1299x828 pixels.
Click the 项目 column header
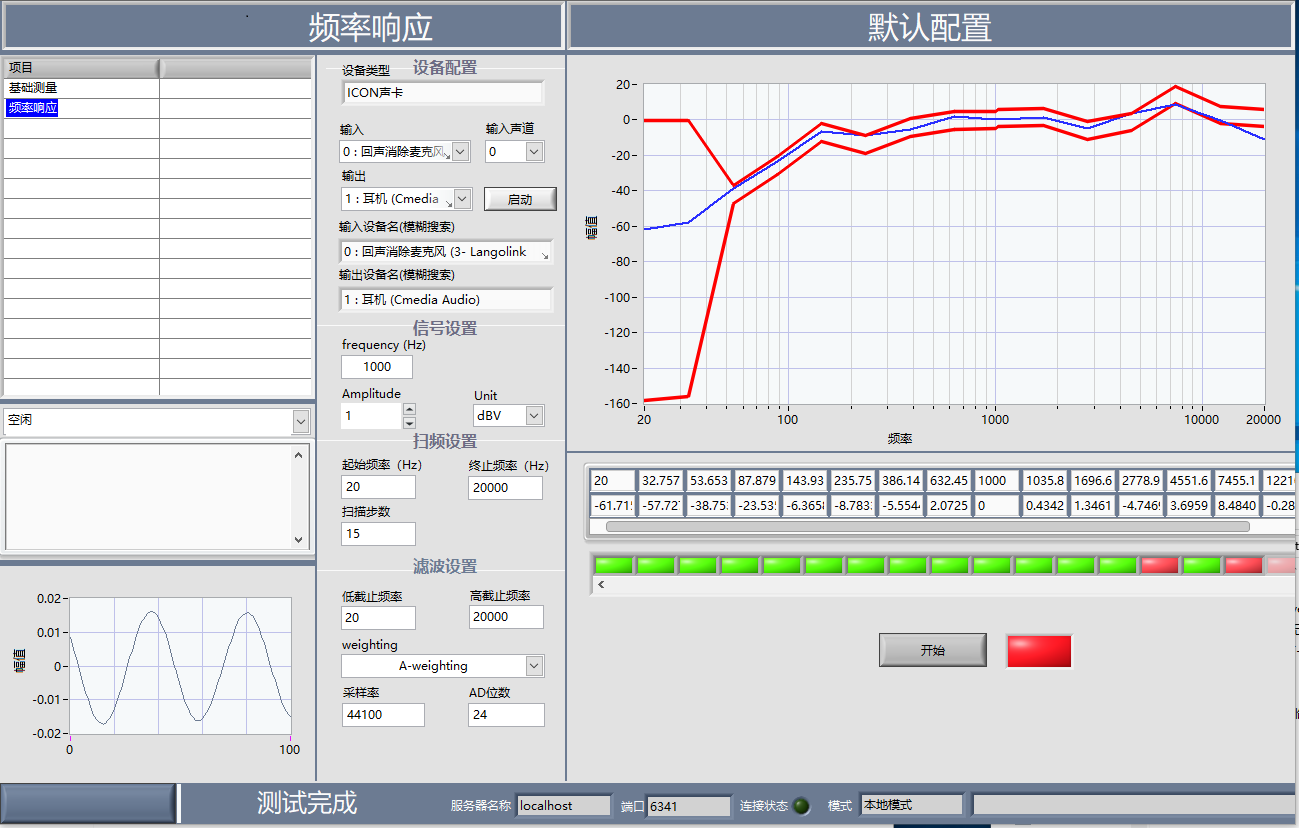coord(80,68)
